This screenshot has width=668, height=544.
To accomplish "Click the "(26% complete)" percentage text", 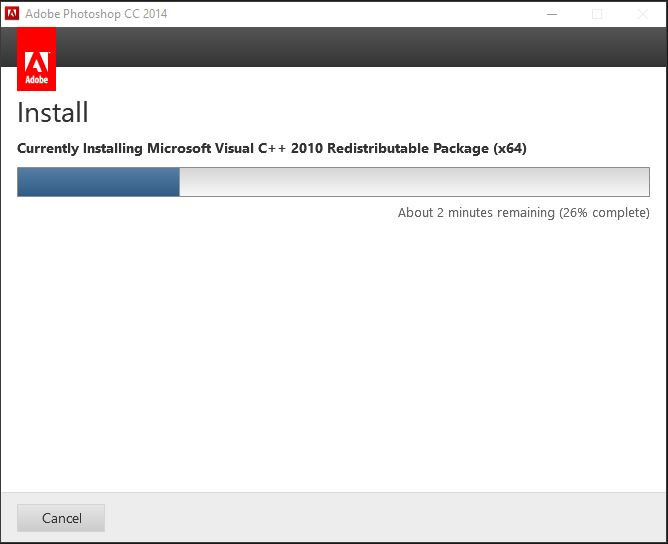I will pos(604,212).
